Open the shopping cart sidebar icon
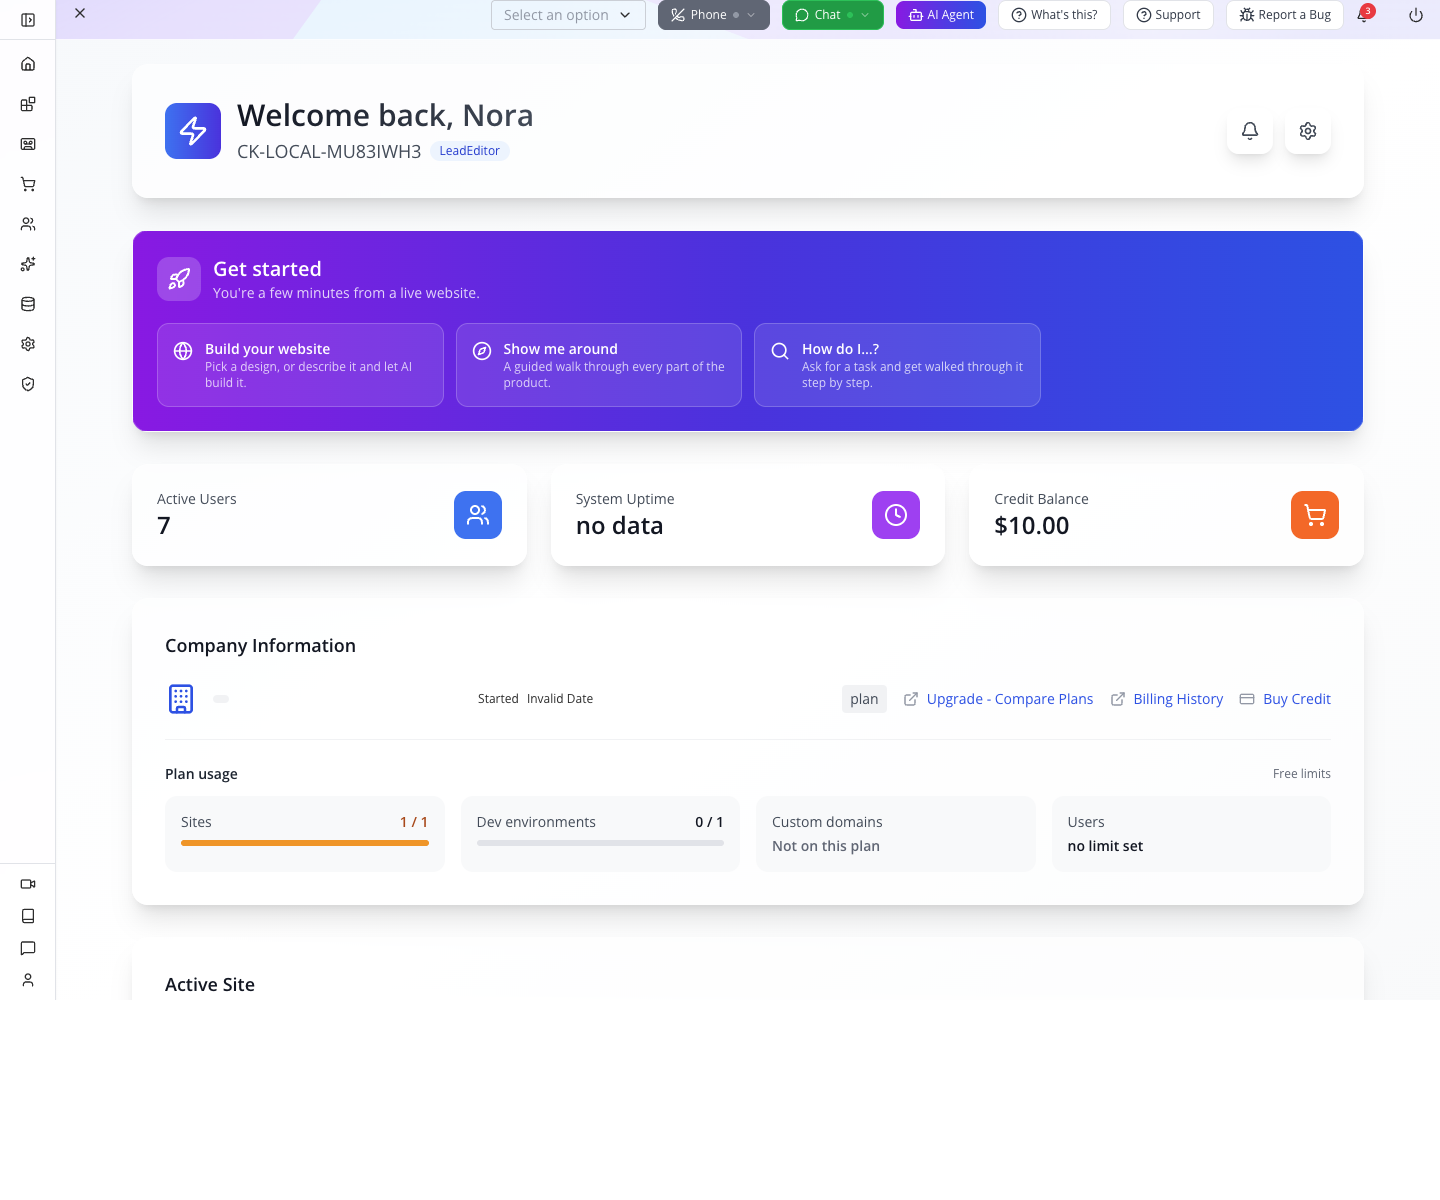The width and height of the screenshot is (1440, 1200). [28, 184]
